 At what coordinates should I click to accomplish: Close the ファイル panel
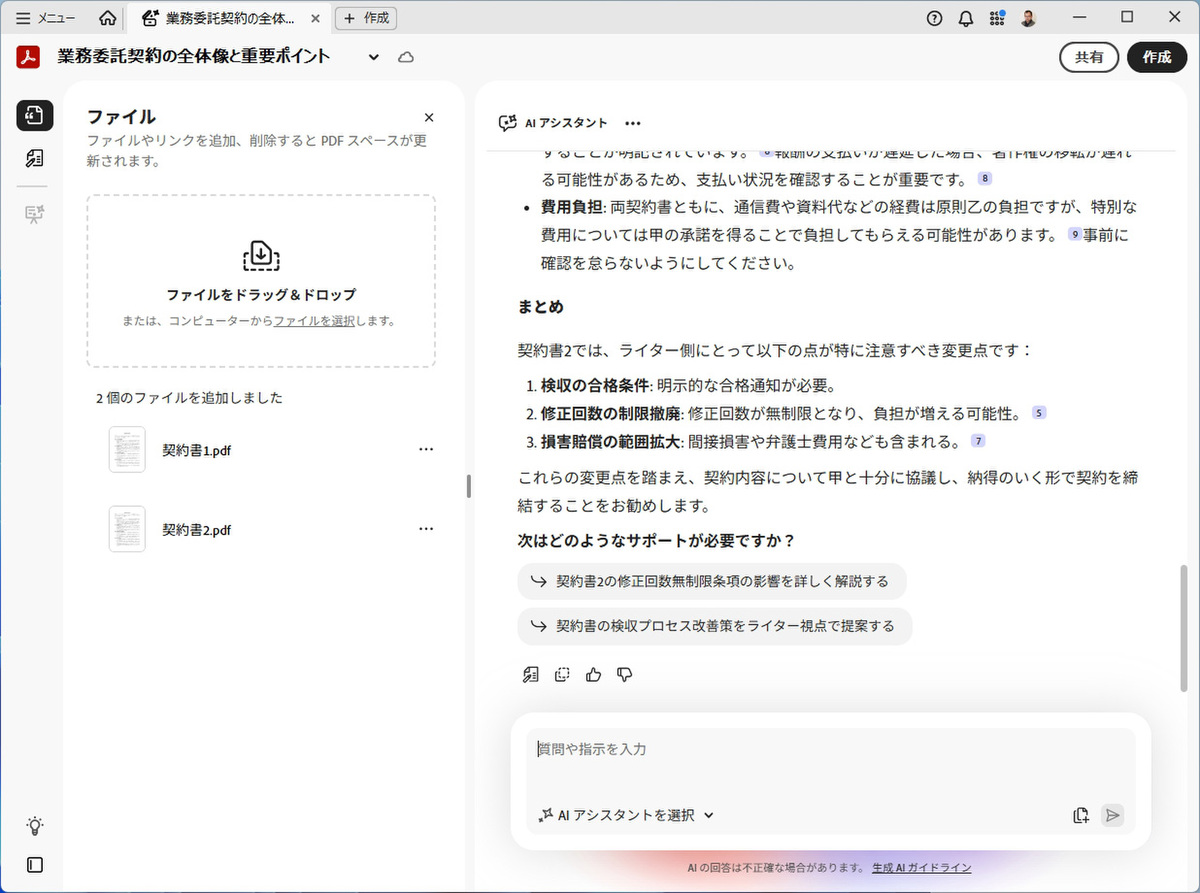click(429, 117)
